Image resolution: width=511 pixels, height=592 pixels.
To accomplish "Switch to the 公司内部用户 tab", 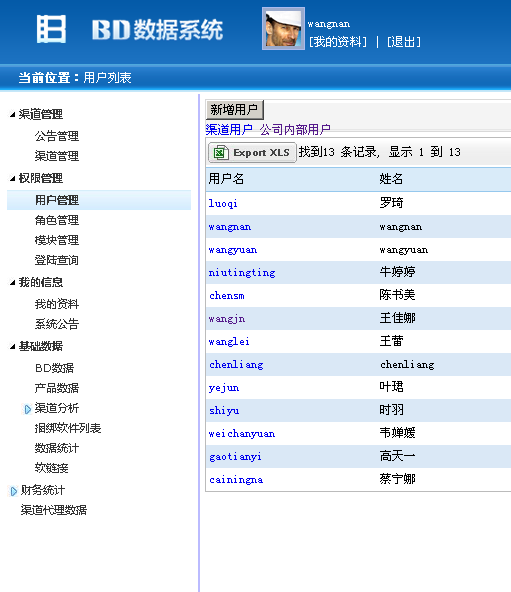I will tap(295, 130).
